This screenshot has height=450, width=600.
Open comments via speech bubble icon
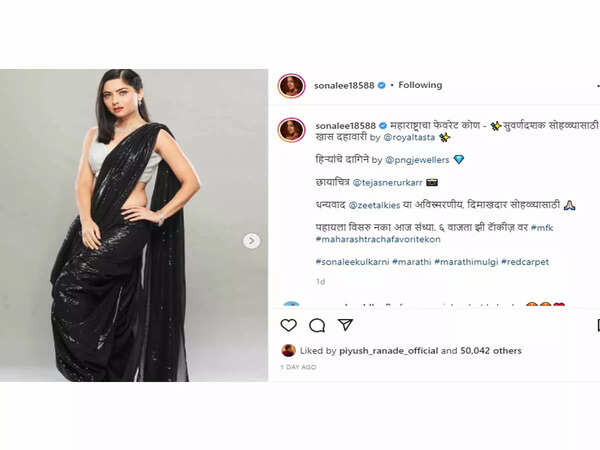(x=317, y=325)
